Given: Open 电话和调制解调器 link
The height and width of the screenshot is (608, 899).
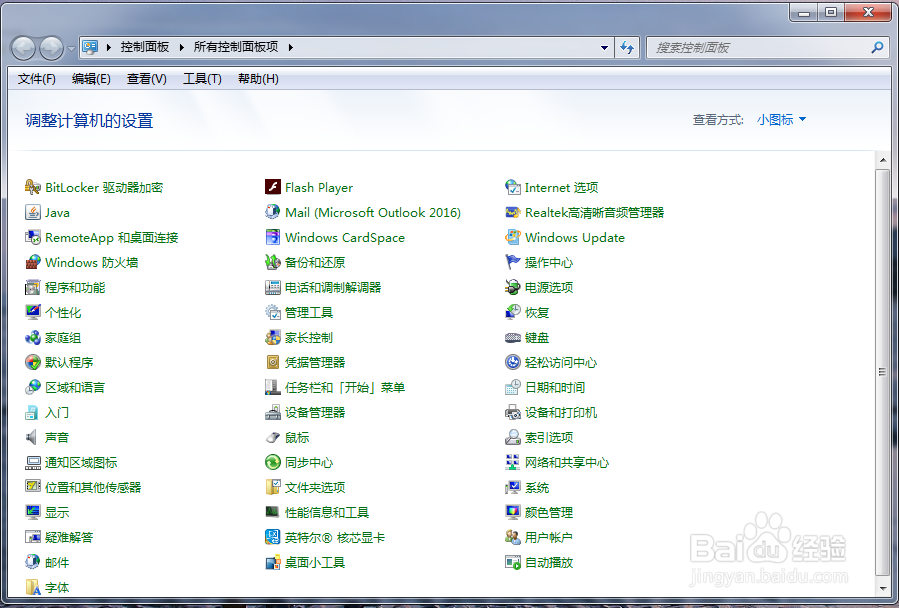Looking at the screenshot, I should (333, 287).
